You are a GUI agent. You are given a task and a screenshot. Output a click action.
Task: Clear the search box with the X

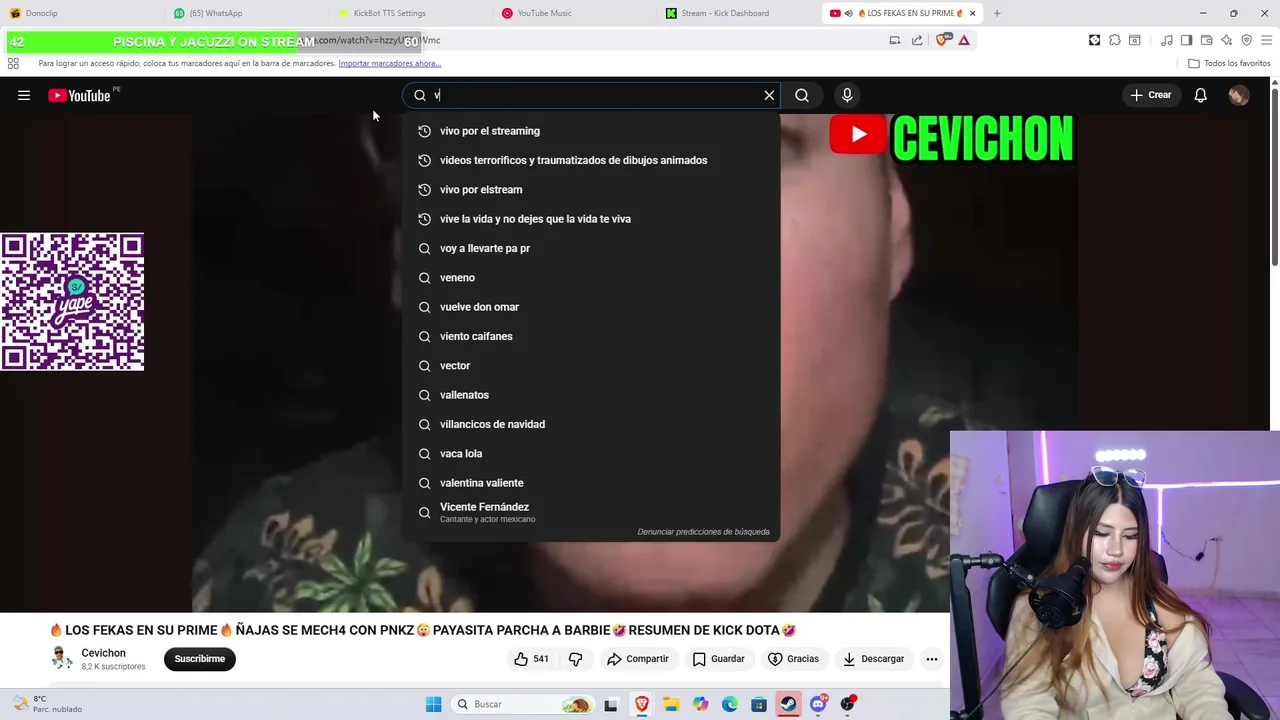769,95
